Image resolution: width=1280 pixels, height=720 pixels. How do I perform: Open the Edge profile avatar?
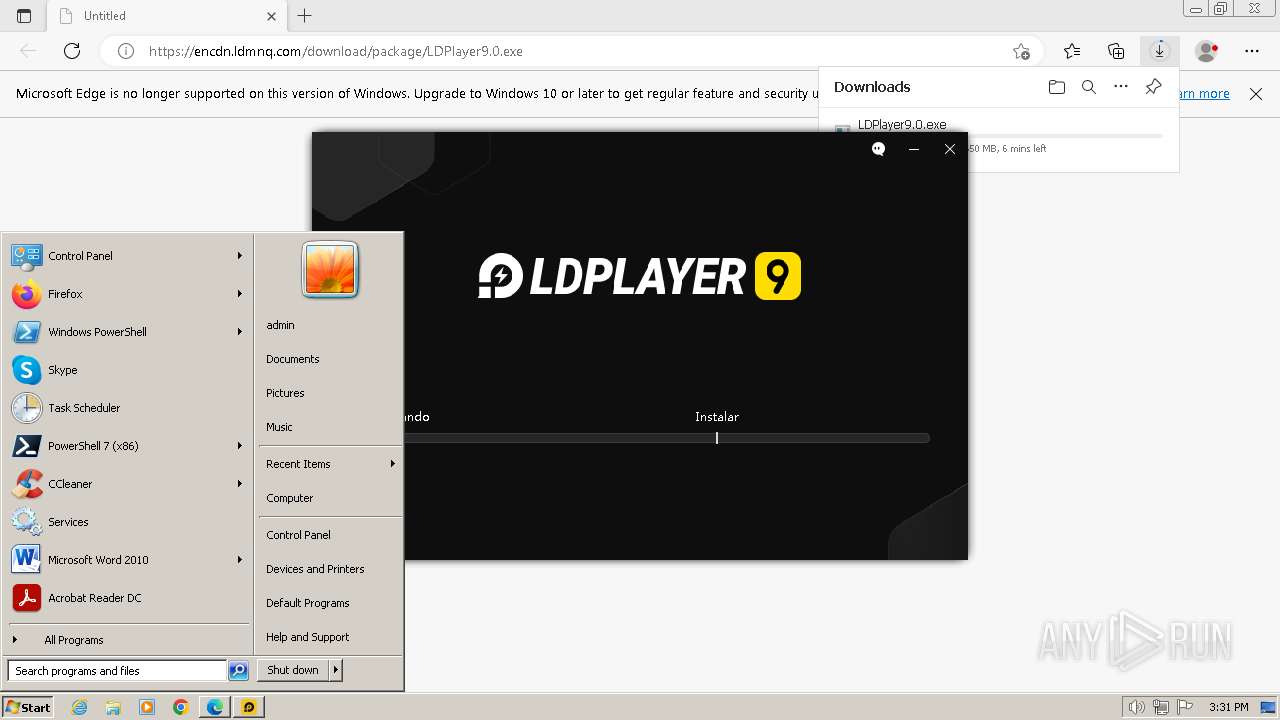pos(1208,51)
